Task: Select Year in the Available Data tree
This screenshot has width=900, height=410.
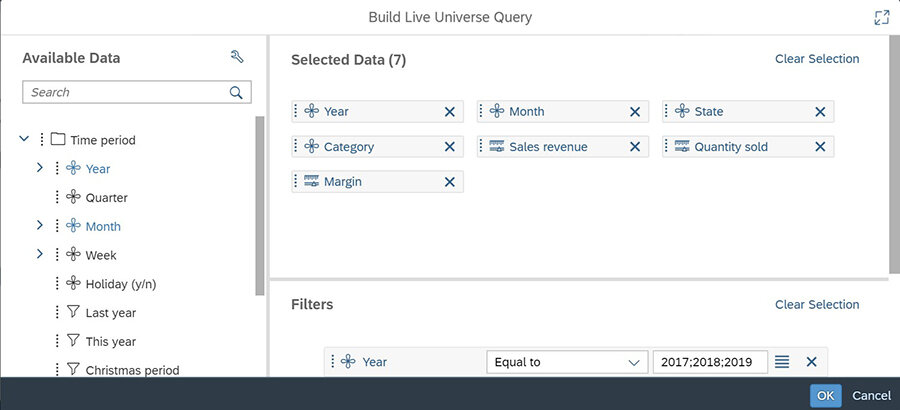Action: (98, 169)
